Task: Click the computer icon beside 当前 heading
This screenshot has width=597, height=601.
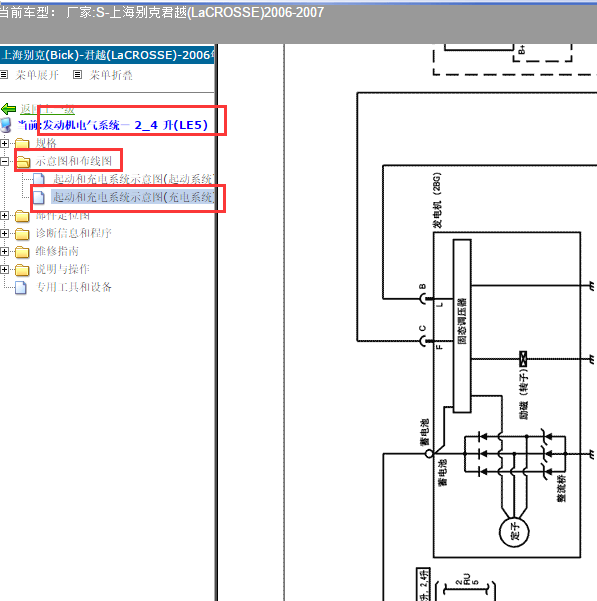Action: coord(6,125)
